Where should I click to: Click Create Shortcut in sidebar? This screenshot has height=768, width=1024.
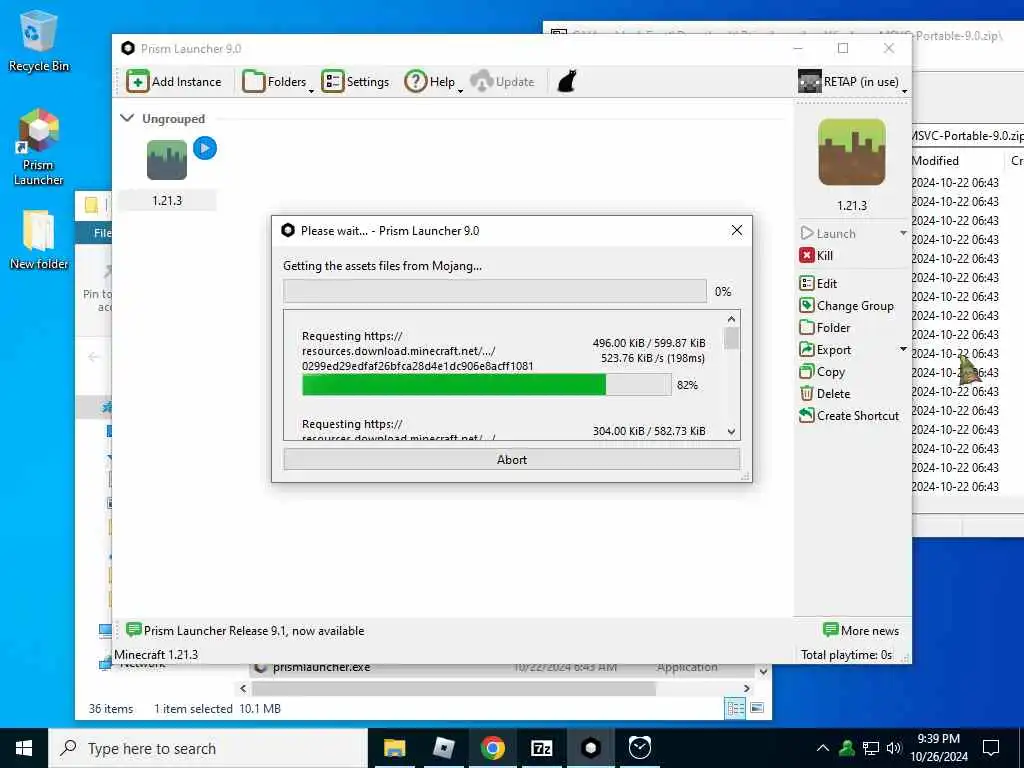click(x=849, y=415)
